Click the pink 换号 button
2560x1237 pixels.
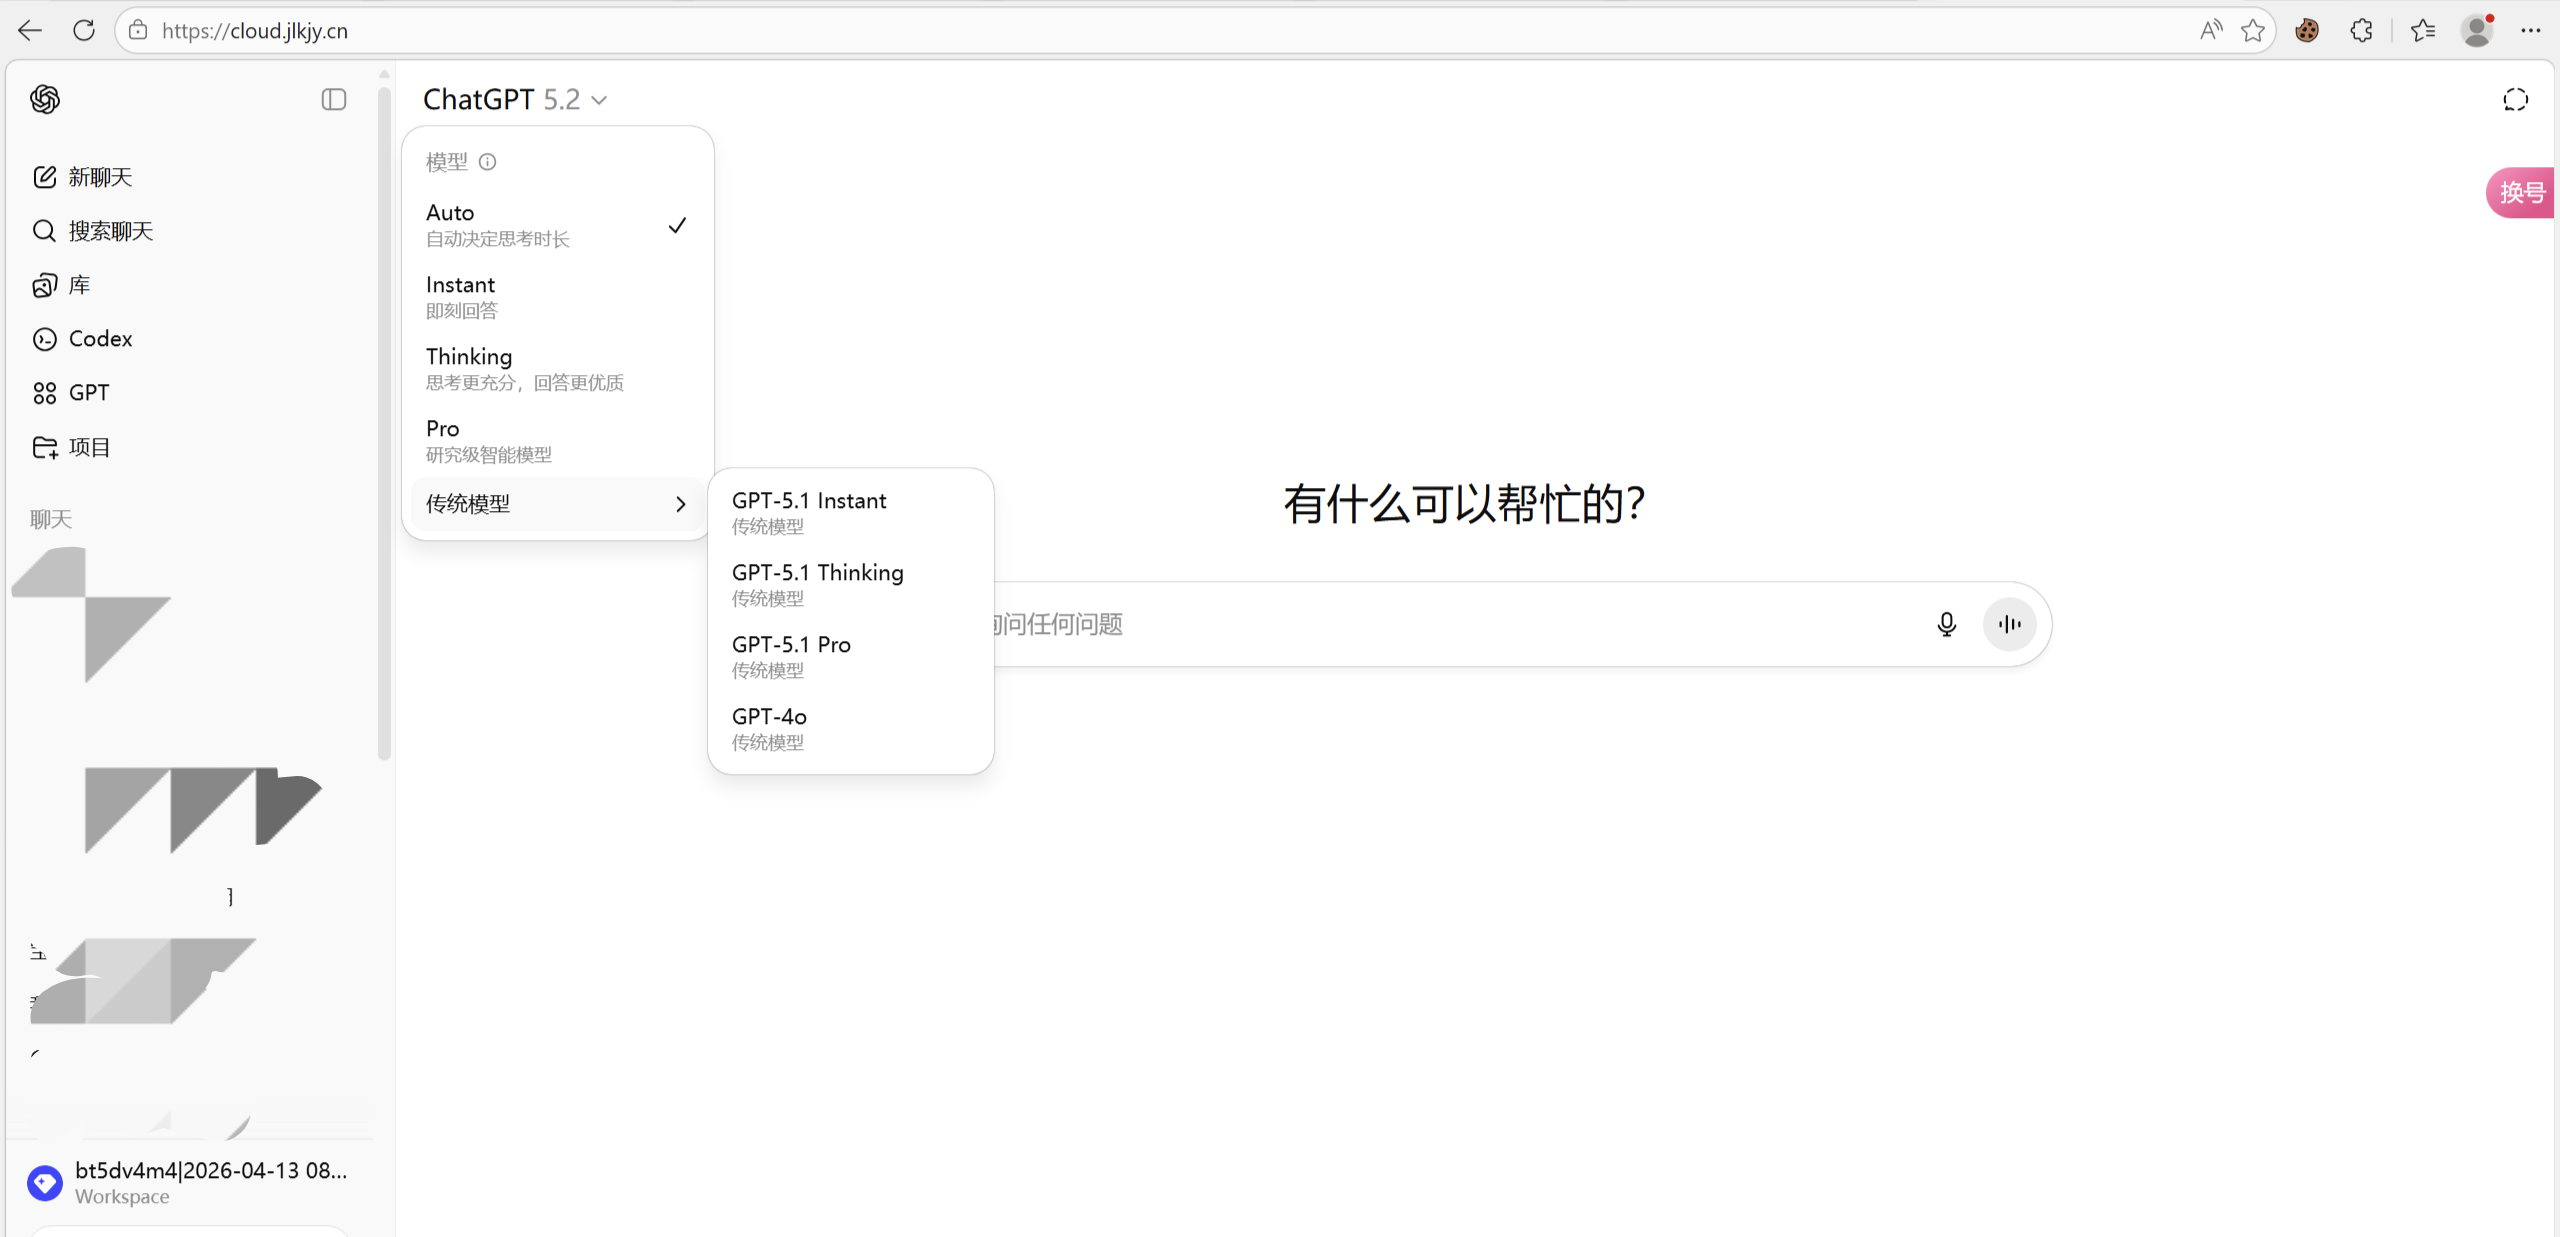tap(2520, 192)
